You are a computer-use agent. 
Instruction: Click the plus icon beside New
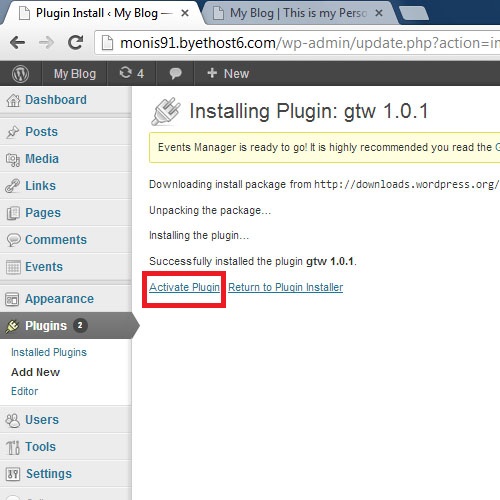tap(212, 73)
